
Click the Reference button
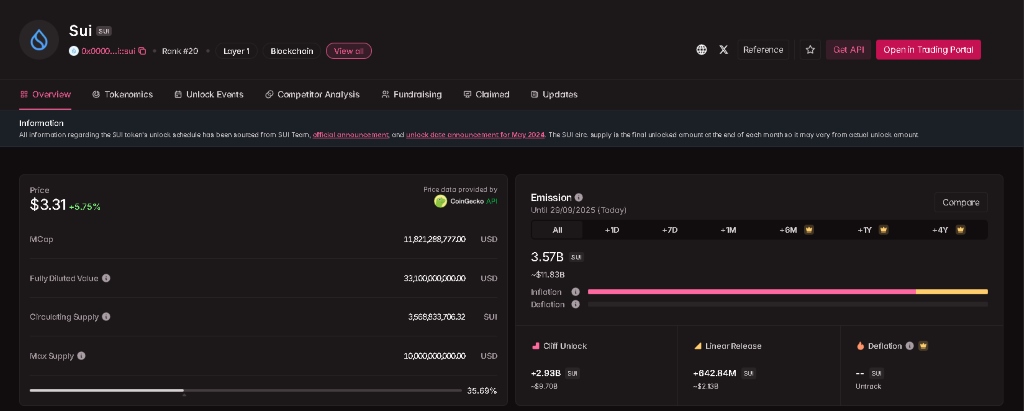763,50
